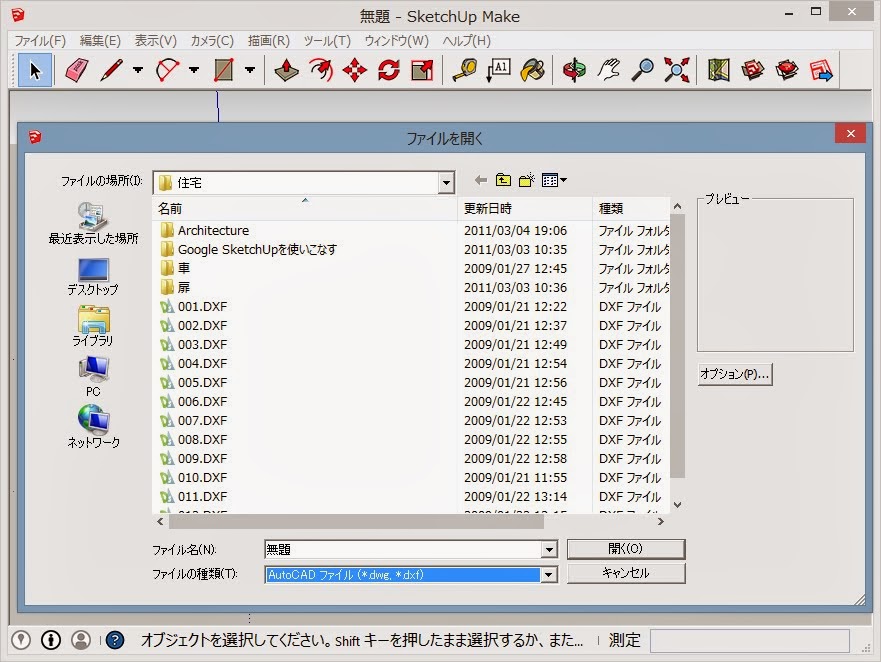Pick the Paint Bucket tool
881x662 pixels.
click(533, 70)
